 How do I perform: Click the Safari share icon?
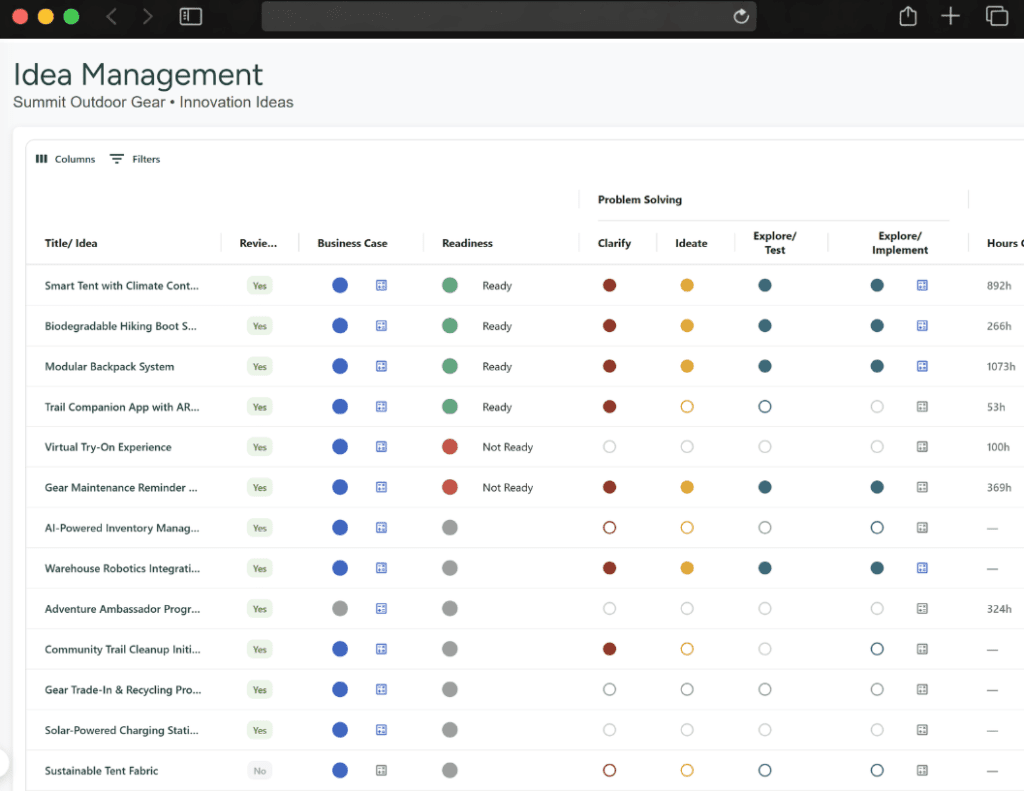click(x=908, y=16)
